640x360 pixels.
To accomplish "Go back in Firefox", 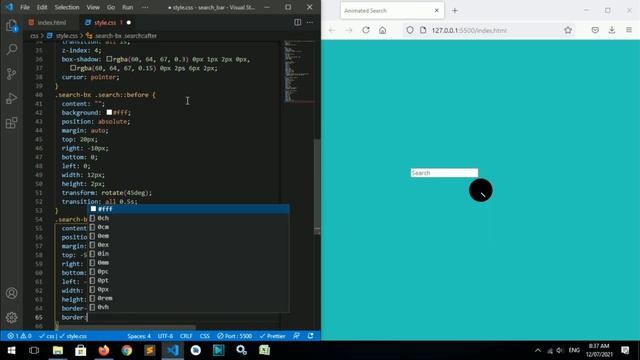I will (332, 30).
